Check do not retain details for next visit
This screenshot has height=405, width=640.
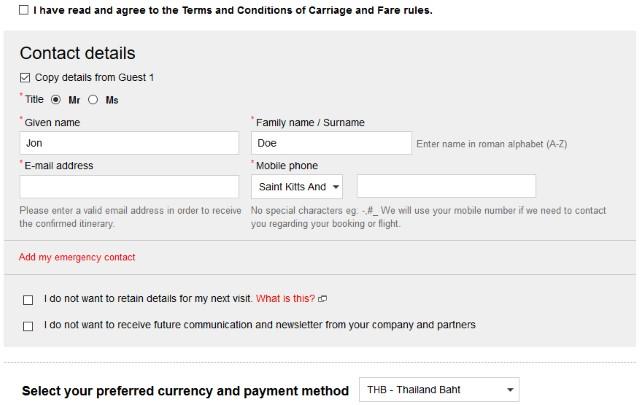click(x=28, y=300)
